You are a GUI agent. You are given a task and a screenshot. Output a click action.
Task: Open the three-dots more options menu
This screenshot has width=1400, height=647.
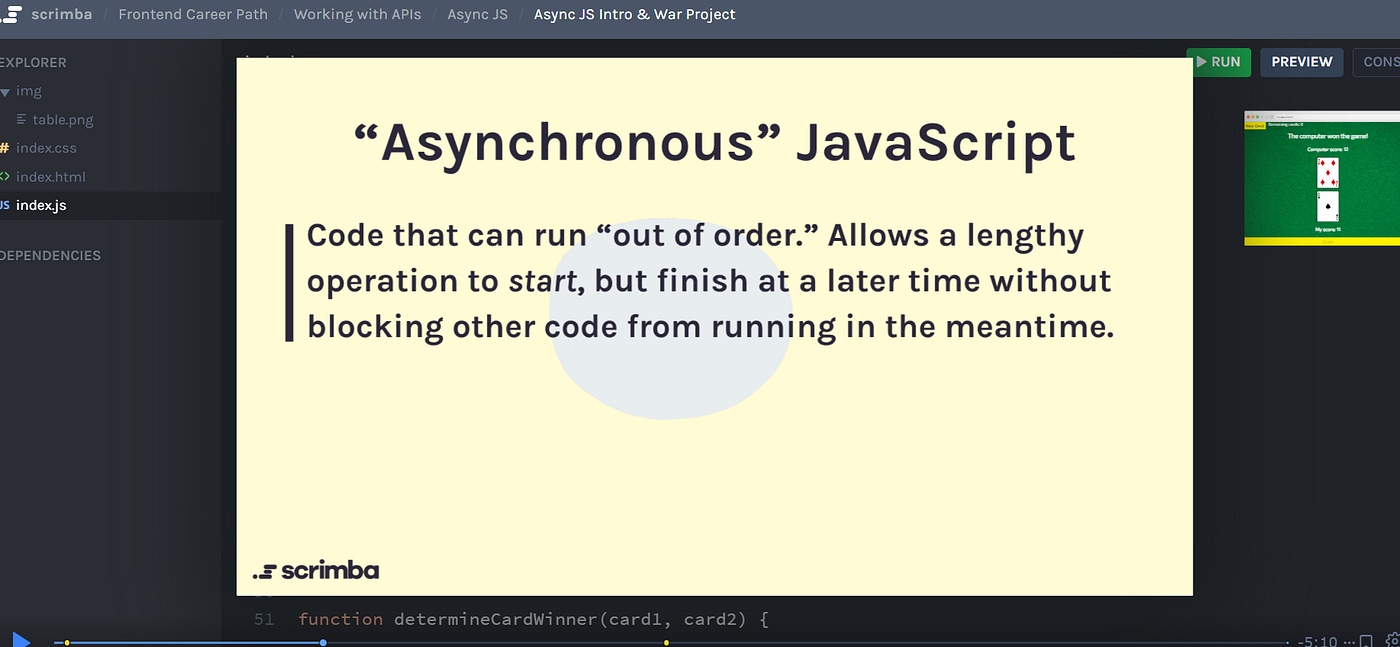pyautogui.click(x=1348, y=642)
